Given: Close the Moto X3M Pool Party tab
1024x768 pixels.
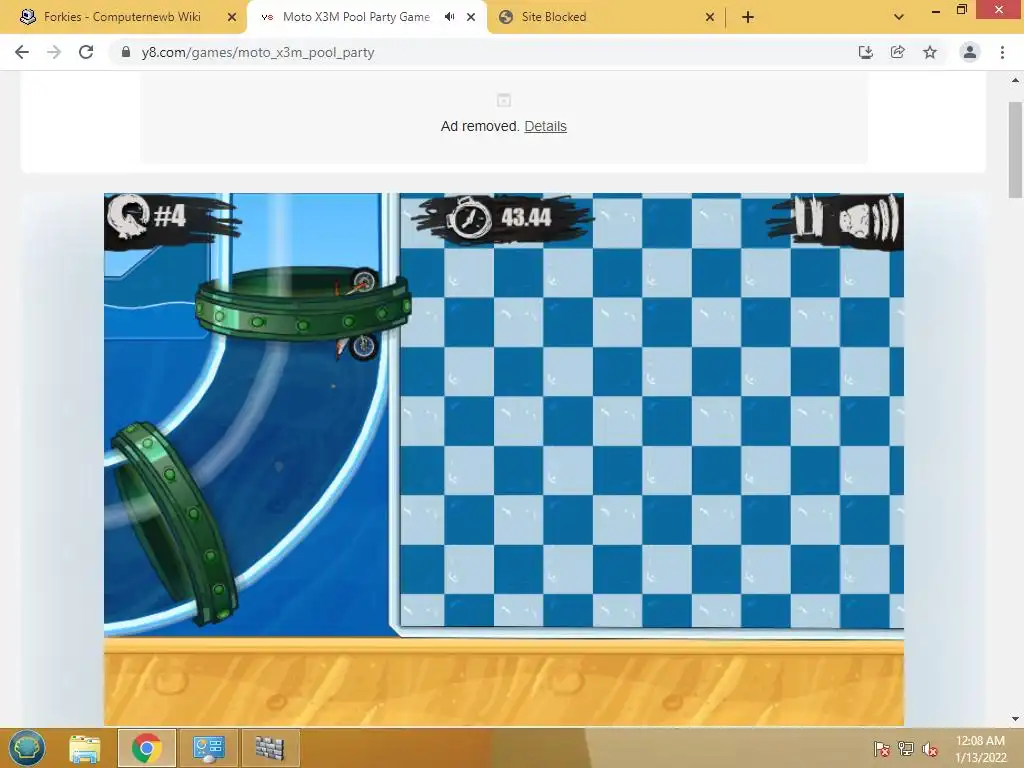Looking at the screenshot, I should click(x=471, y=17).
